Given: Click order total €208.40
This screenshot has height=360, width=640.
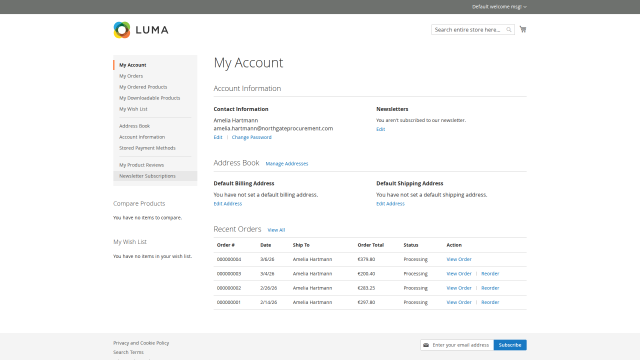Looking at the screenshot, I should (x=366, y=274).
